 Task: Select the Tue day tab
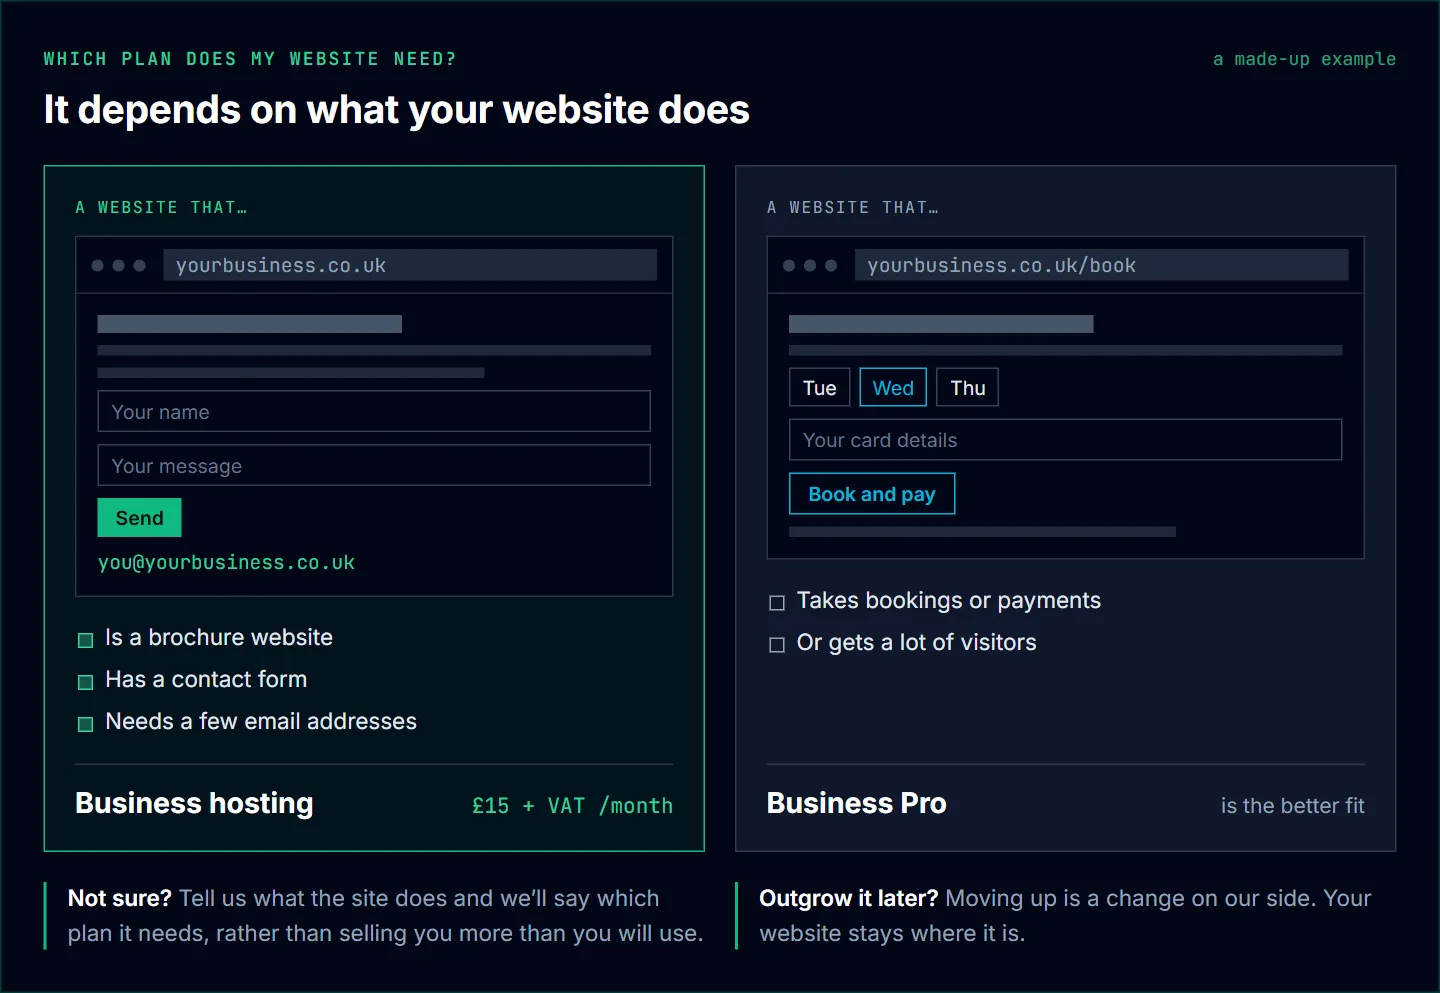coord(820,388)
